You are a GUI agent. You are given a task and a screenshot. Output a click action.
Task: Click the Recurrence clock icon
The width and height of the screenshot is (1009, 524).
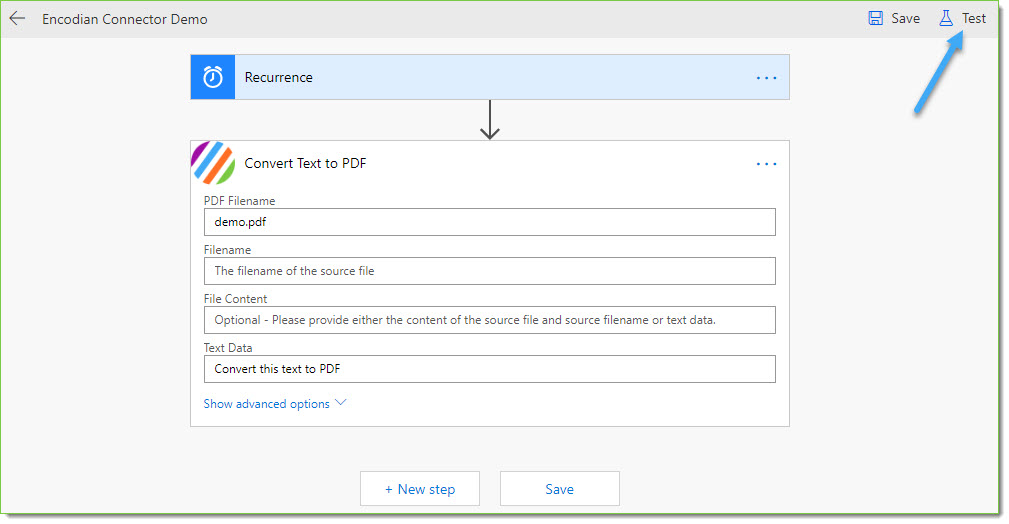coord(213,77)
